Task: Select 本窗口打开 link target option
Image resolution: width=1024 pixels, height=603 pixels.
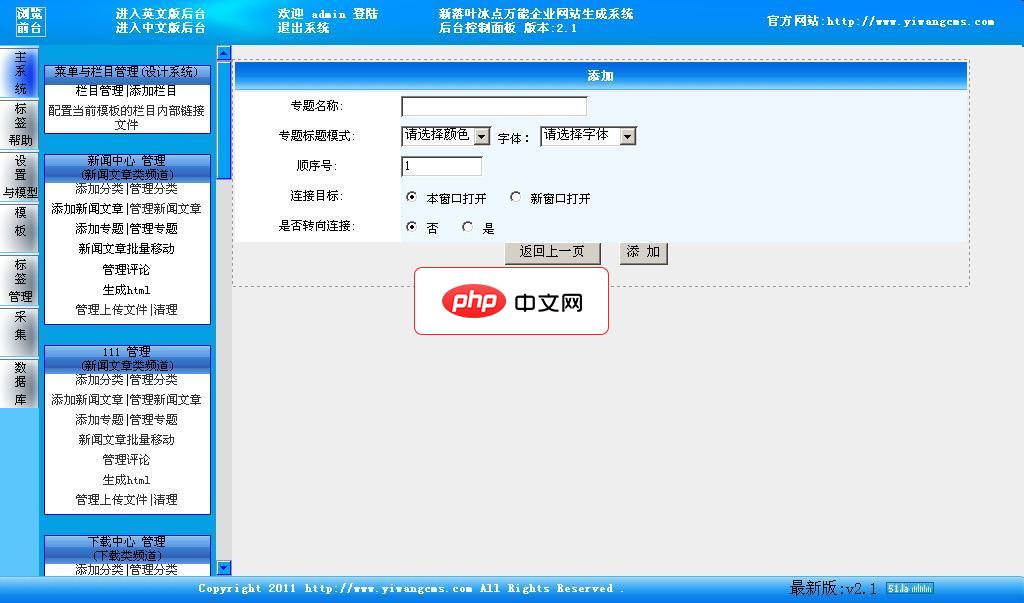Action: tap(409, 197)
